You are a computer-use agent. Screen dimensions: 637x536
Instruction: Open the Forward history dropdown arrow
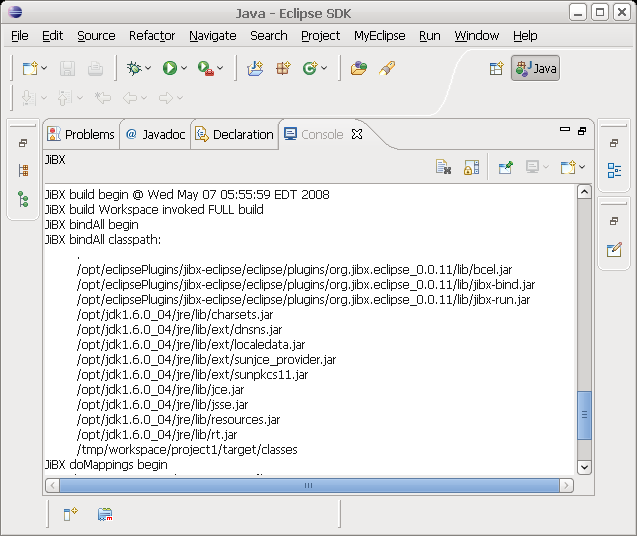pyautogui.click(x=180, y=98)
